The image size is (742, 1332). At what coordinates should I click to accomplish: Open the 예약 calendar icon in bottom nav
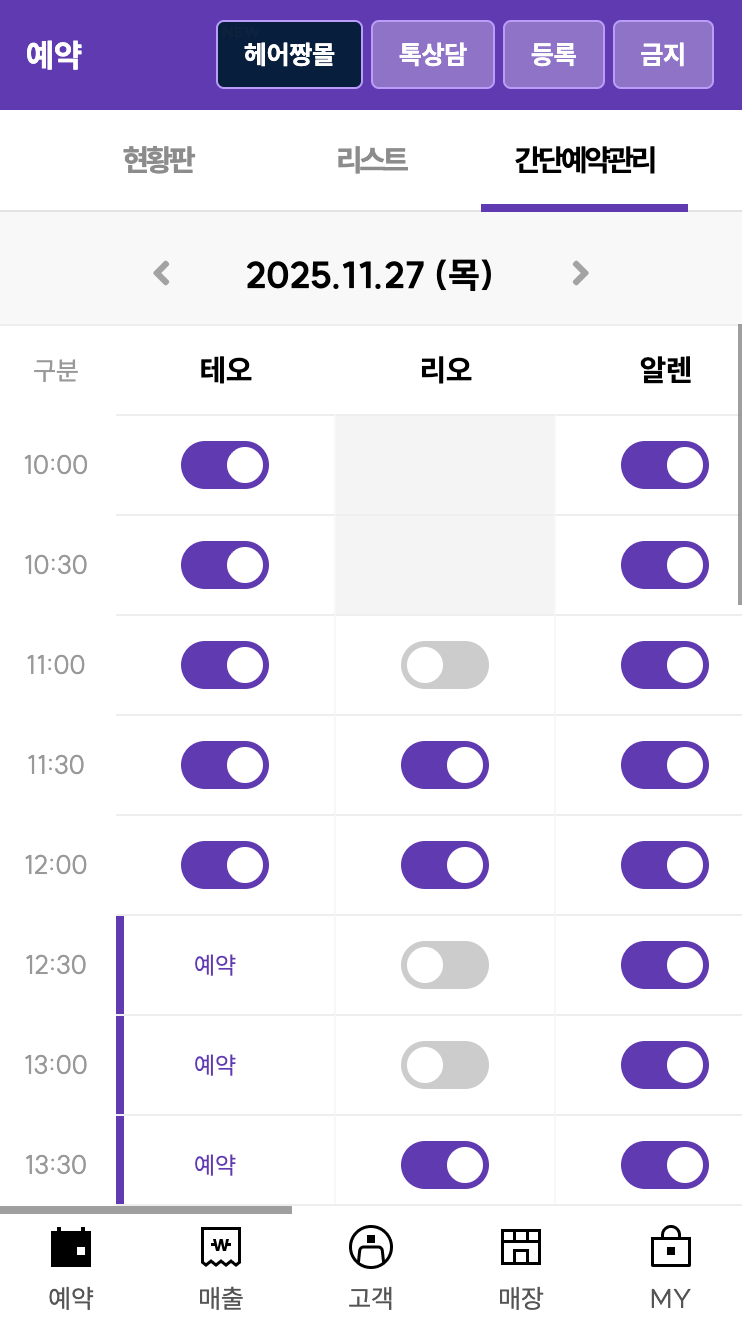[x=71, y=1248]
